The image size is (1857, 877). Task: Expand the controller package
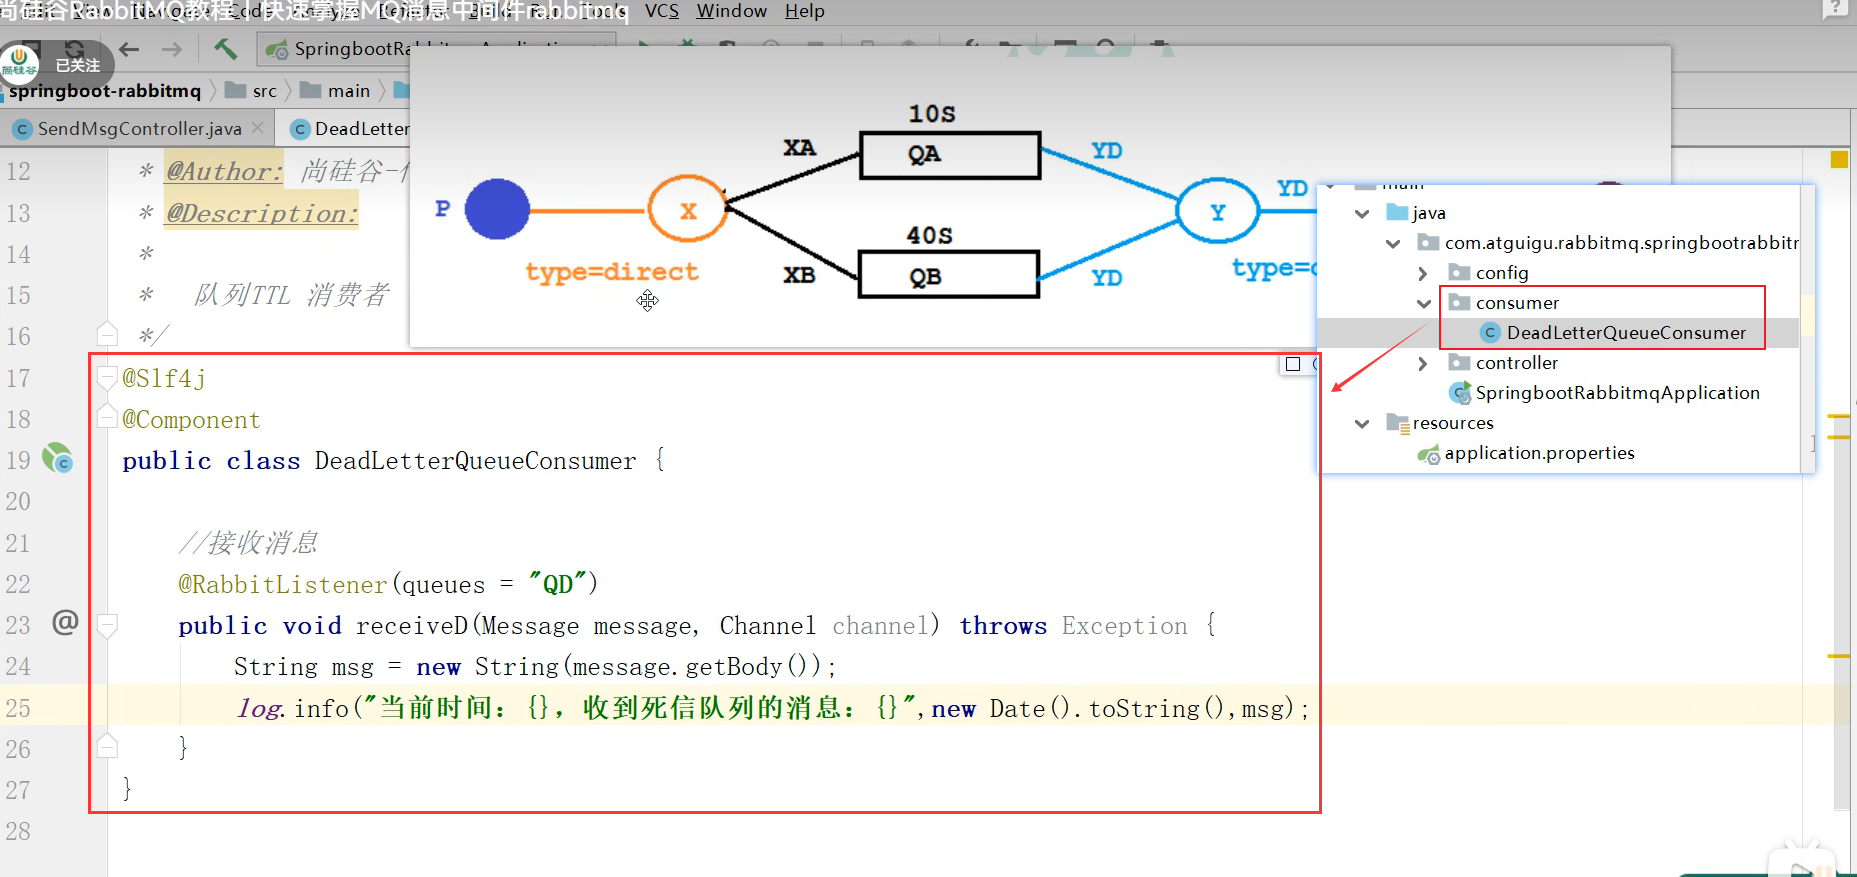coord(1423,363)
